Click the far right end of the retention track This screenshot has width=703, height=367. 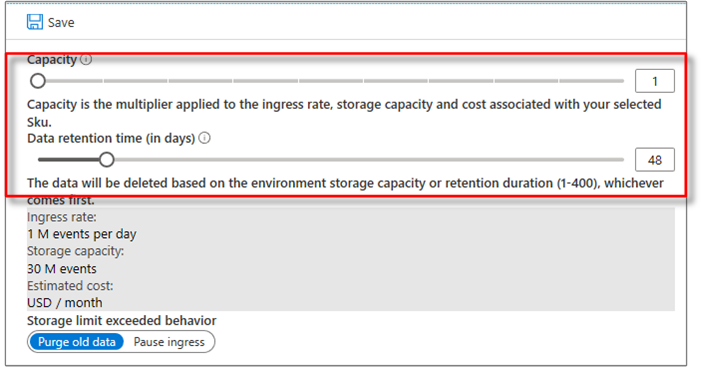[x=622, y=160]
